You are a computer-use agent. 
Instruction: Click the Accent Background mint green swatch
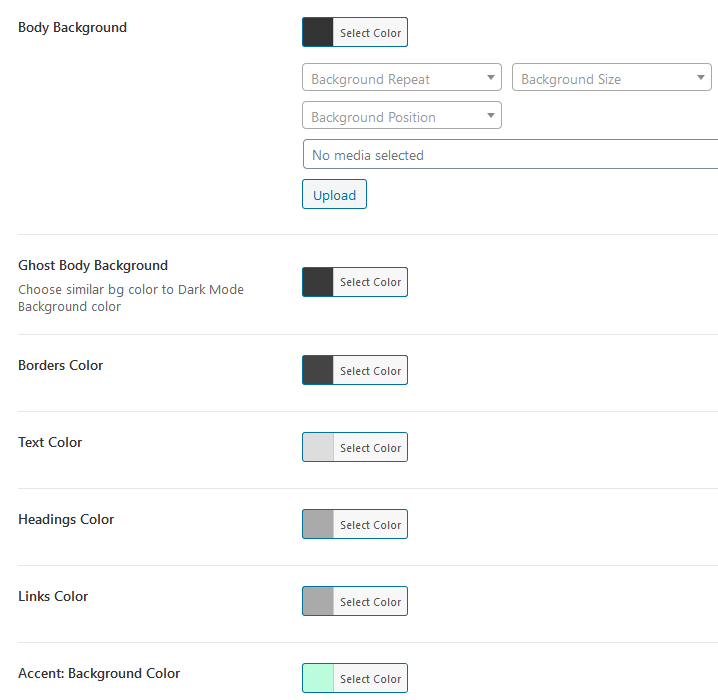(x=318, y=679)
